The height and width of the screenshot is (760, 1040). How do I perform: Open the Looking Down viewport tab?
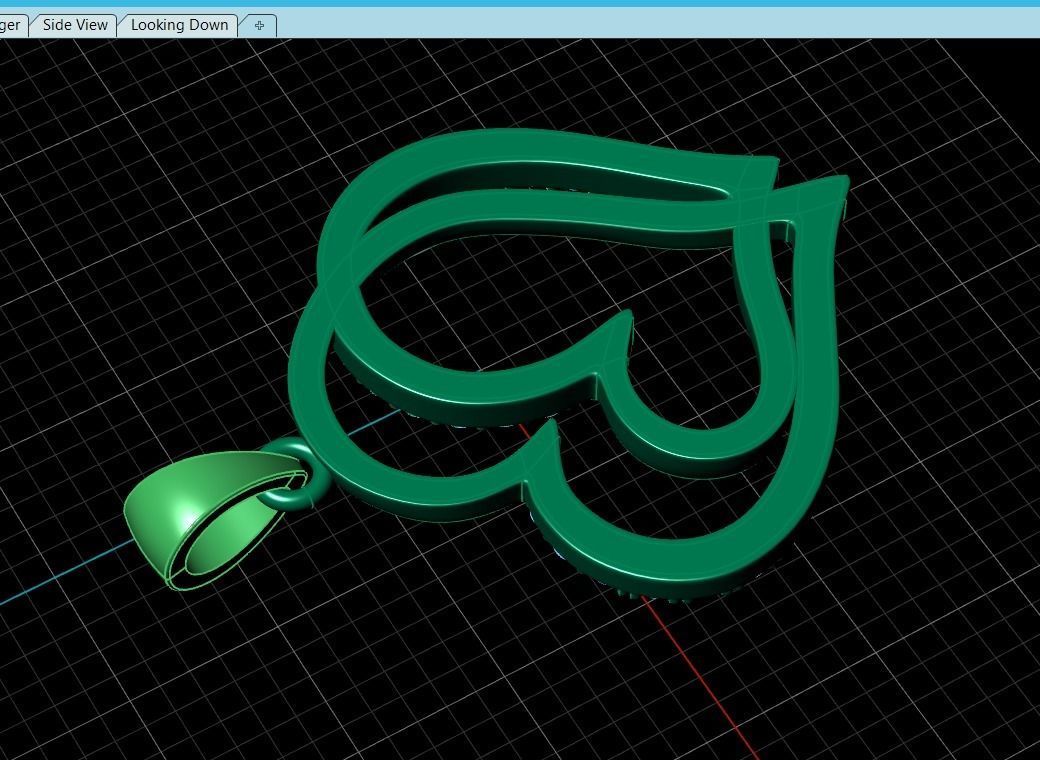179,25
